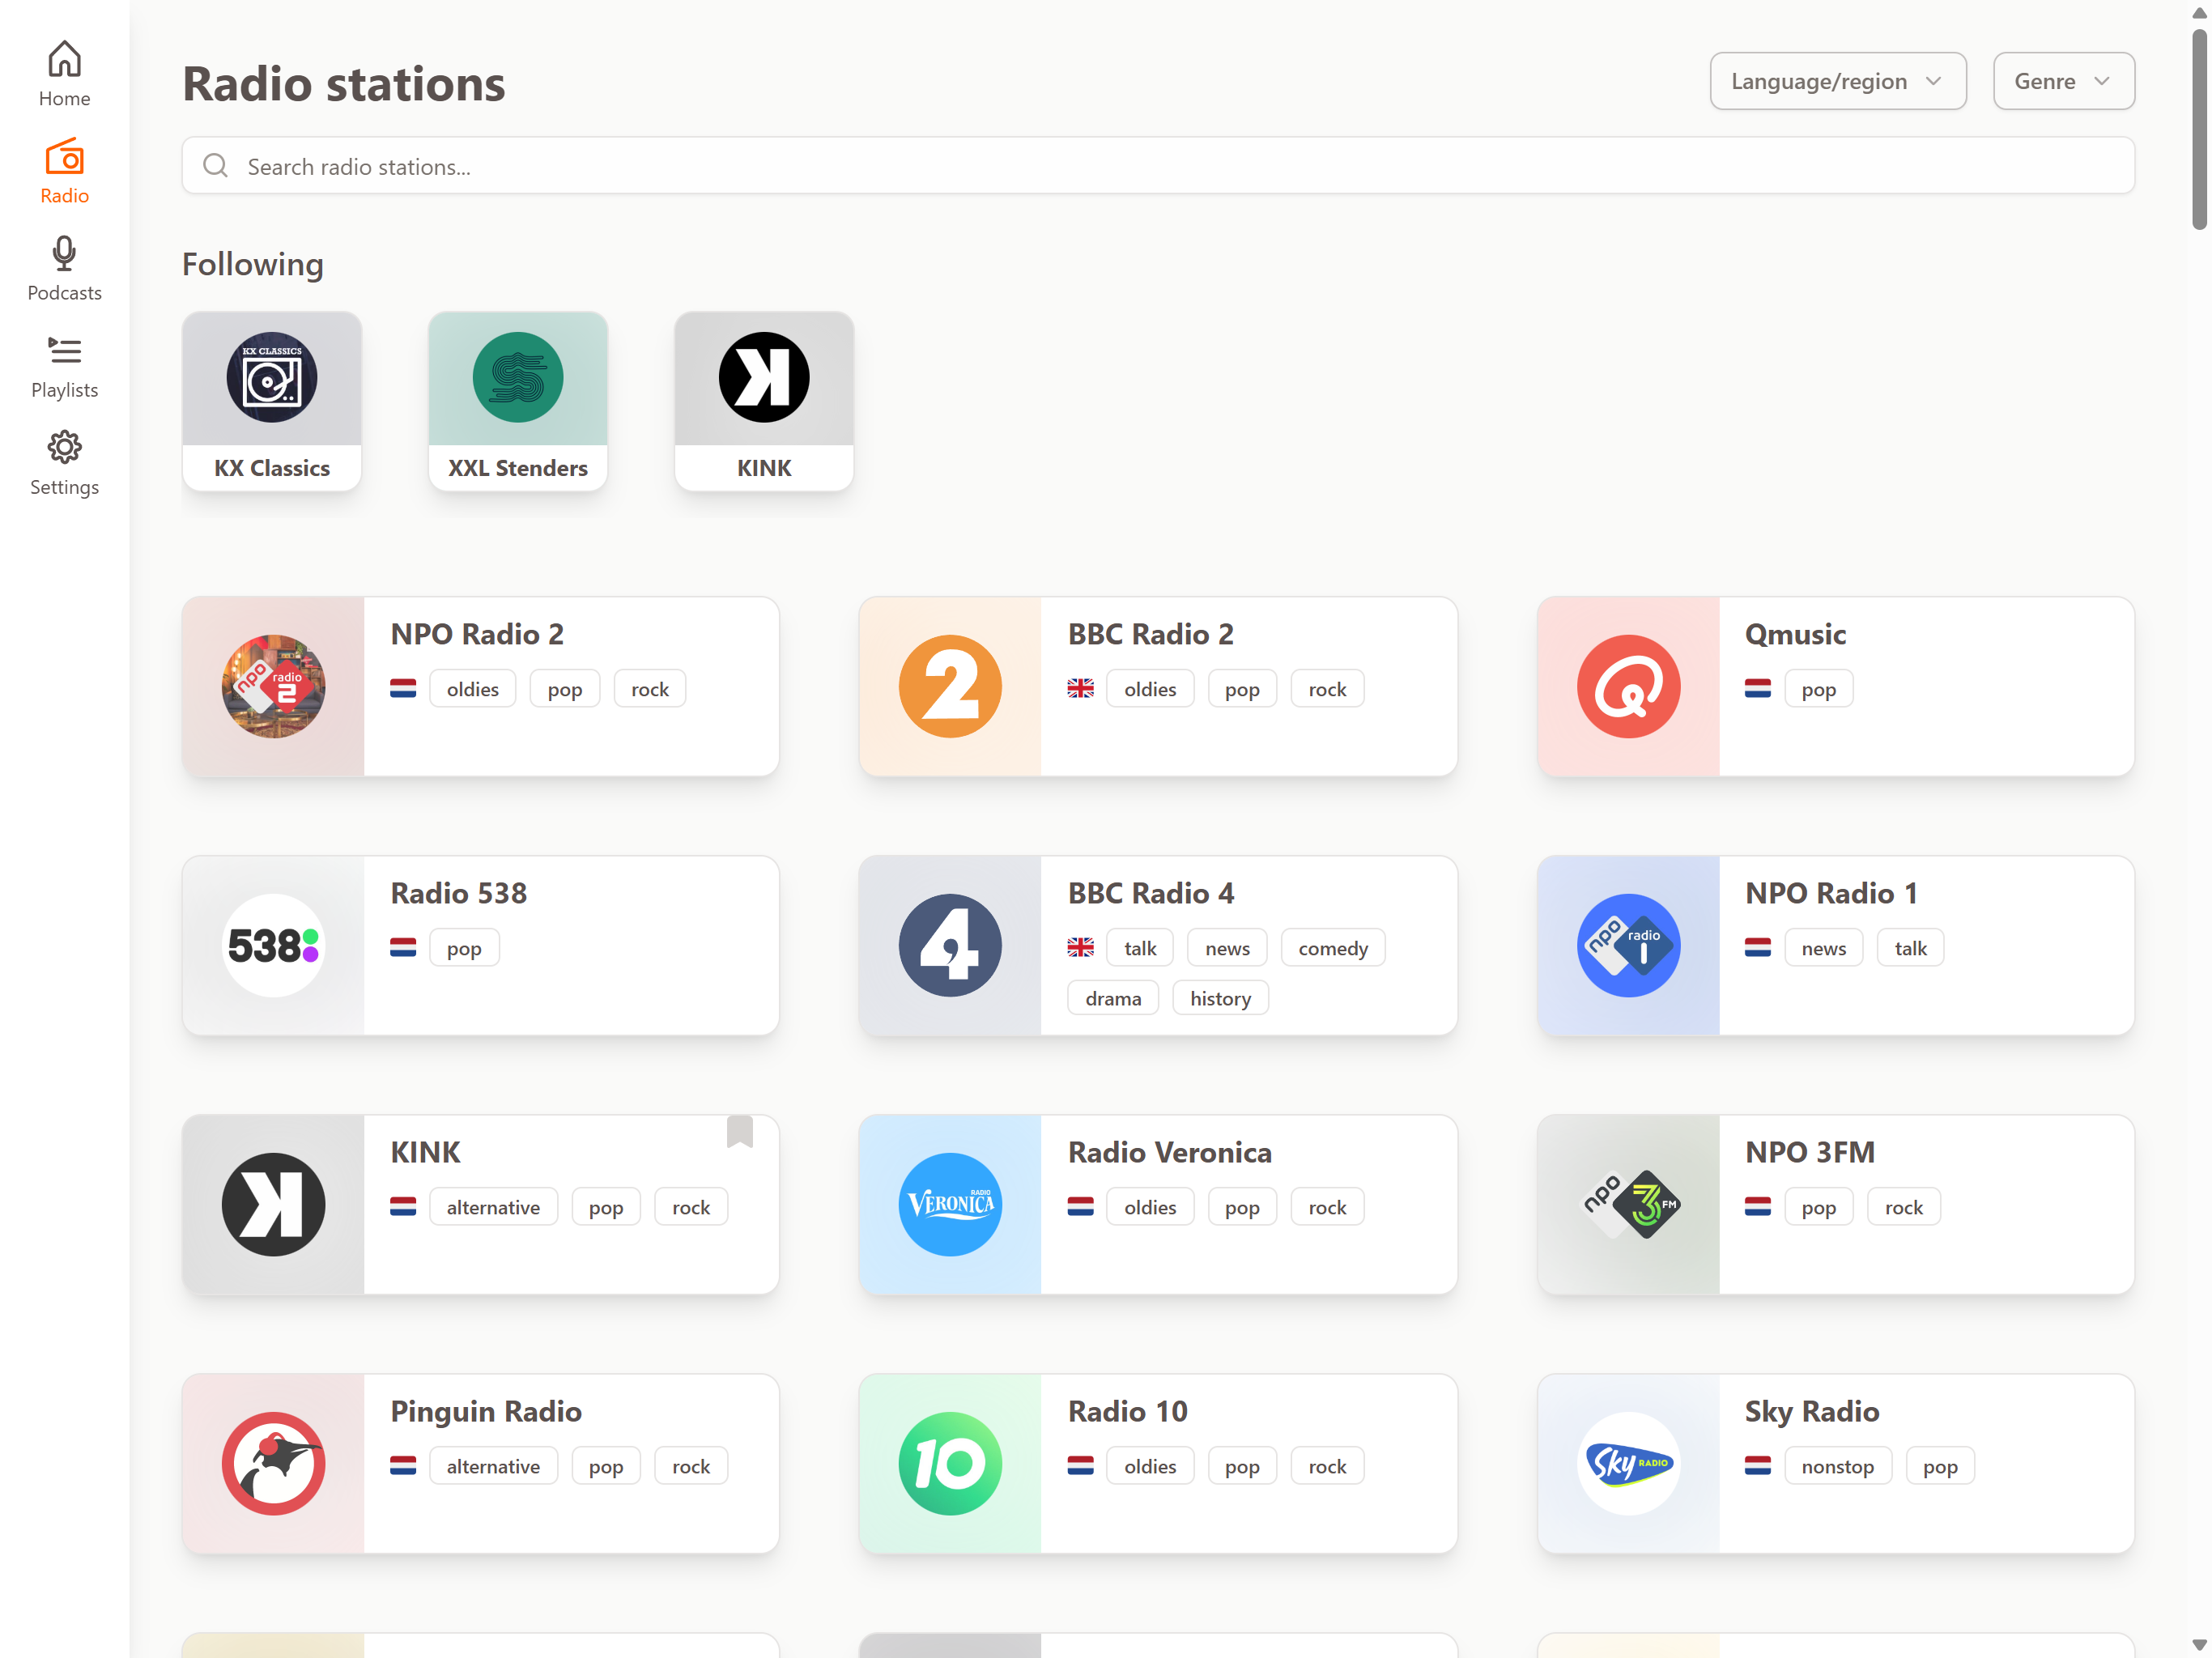The width and height of the screenshot is (2212, 1658).
Task: Open the NPO Radio 2 station title
Action: point(477,634)
